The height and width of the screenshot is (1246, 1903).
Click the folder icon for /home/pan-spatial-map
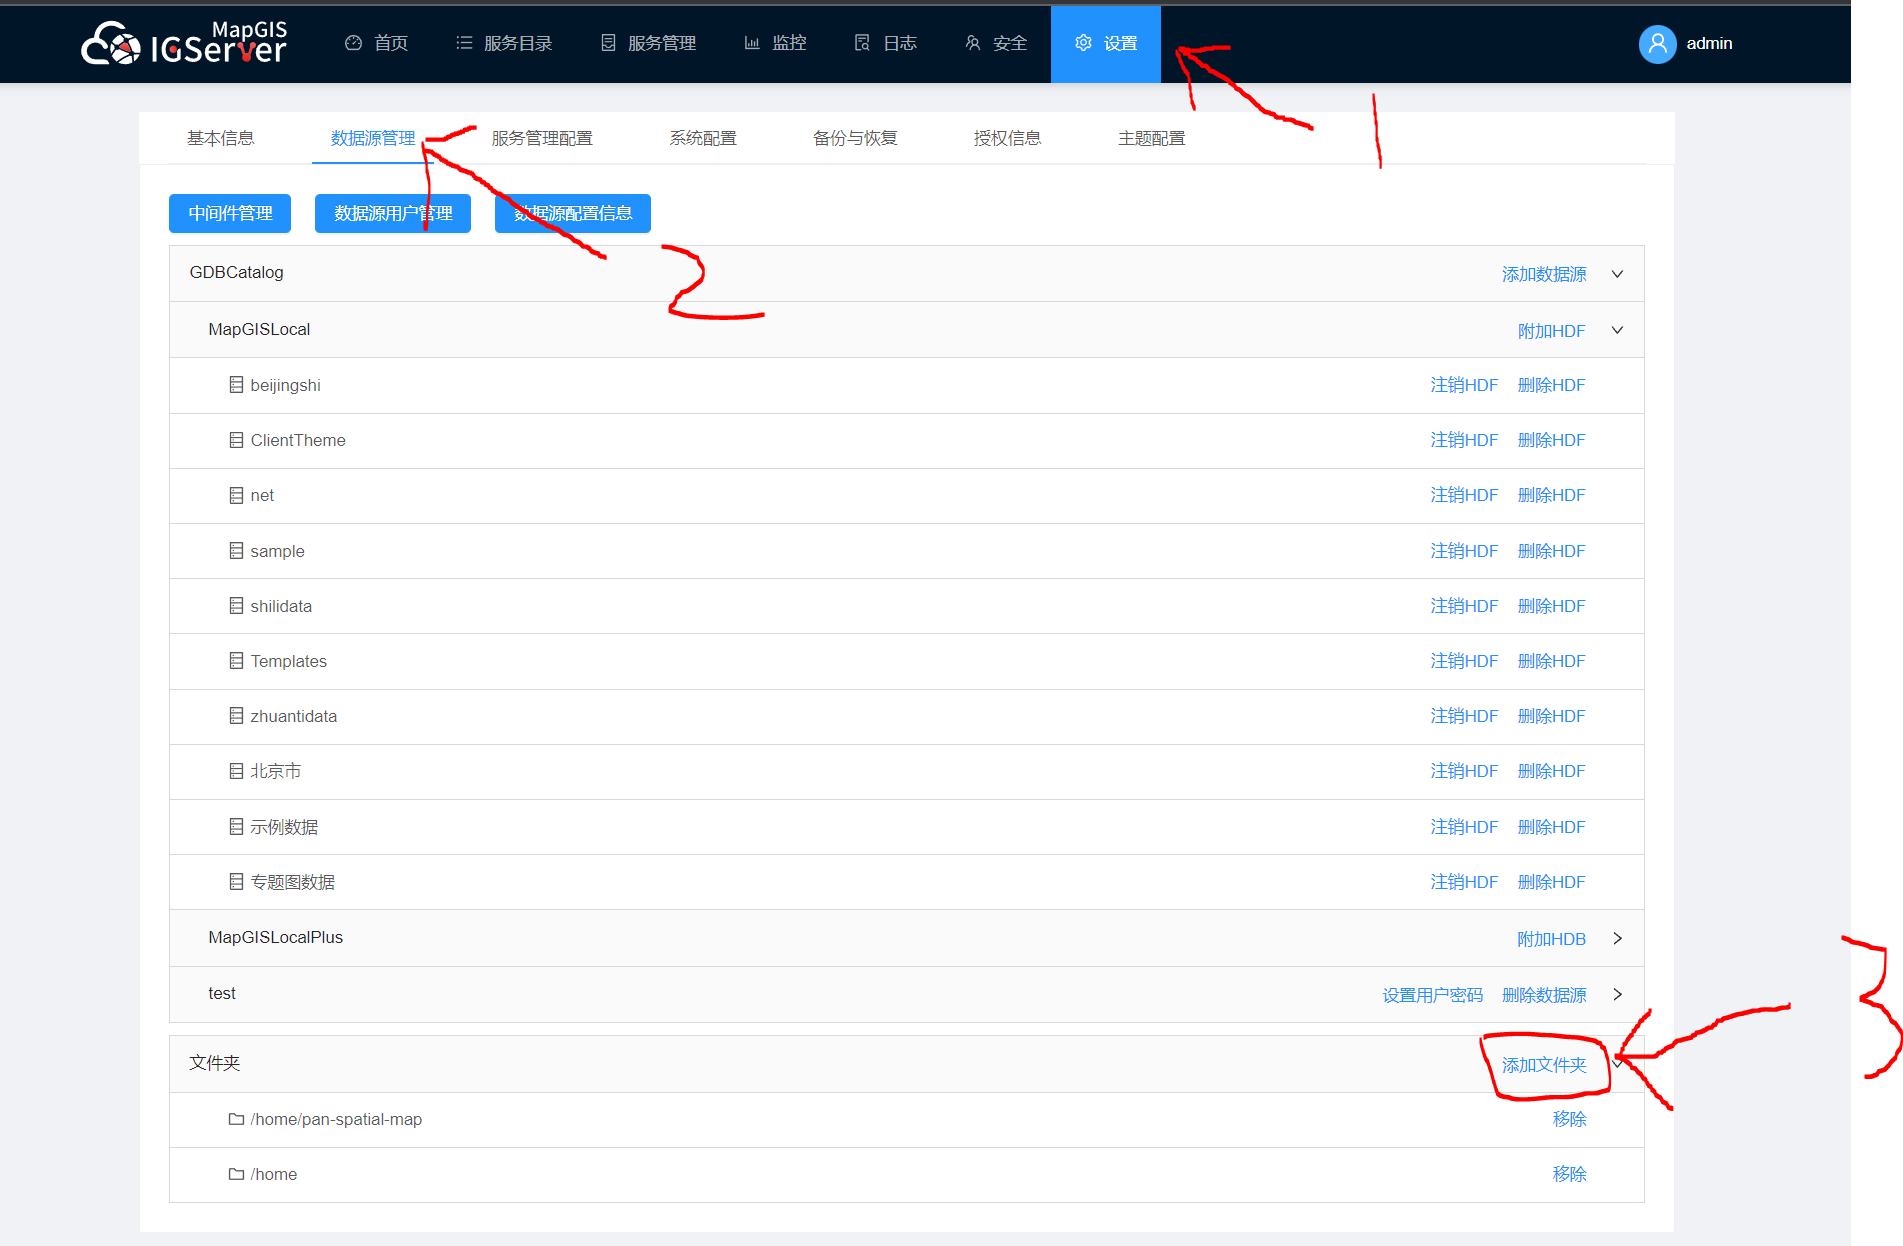[236, 1119]
